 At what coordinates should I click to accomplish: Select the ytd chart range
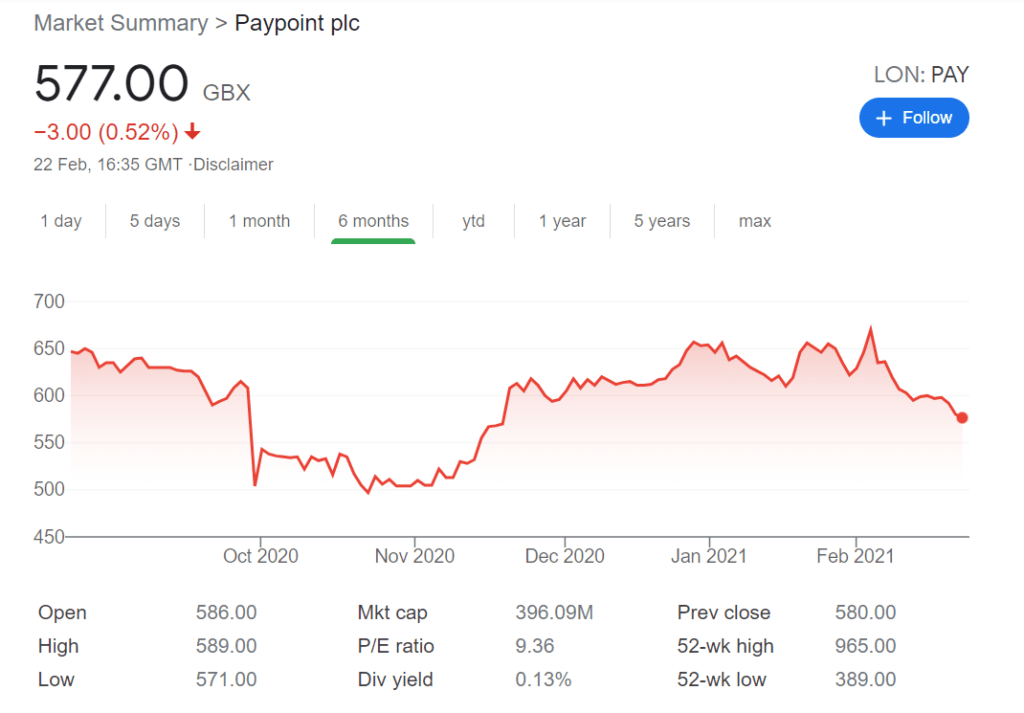click(473, 221)
